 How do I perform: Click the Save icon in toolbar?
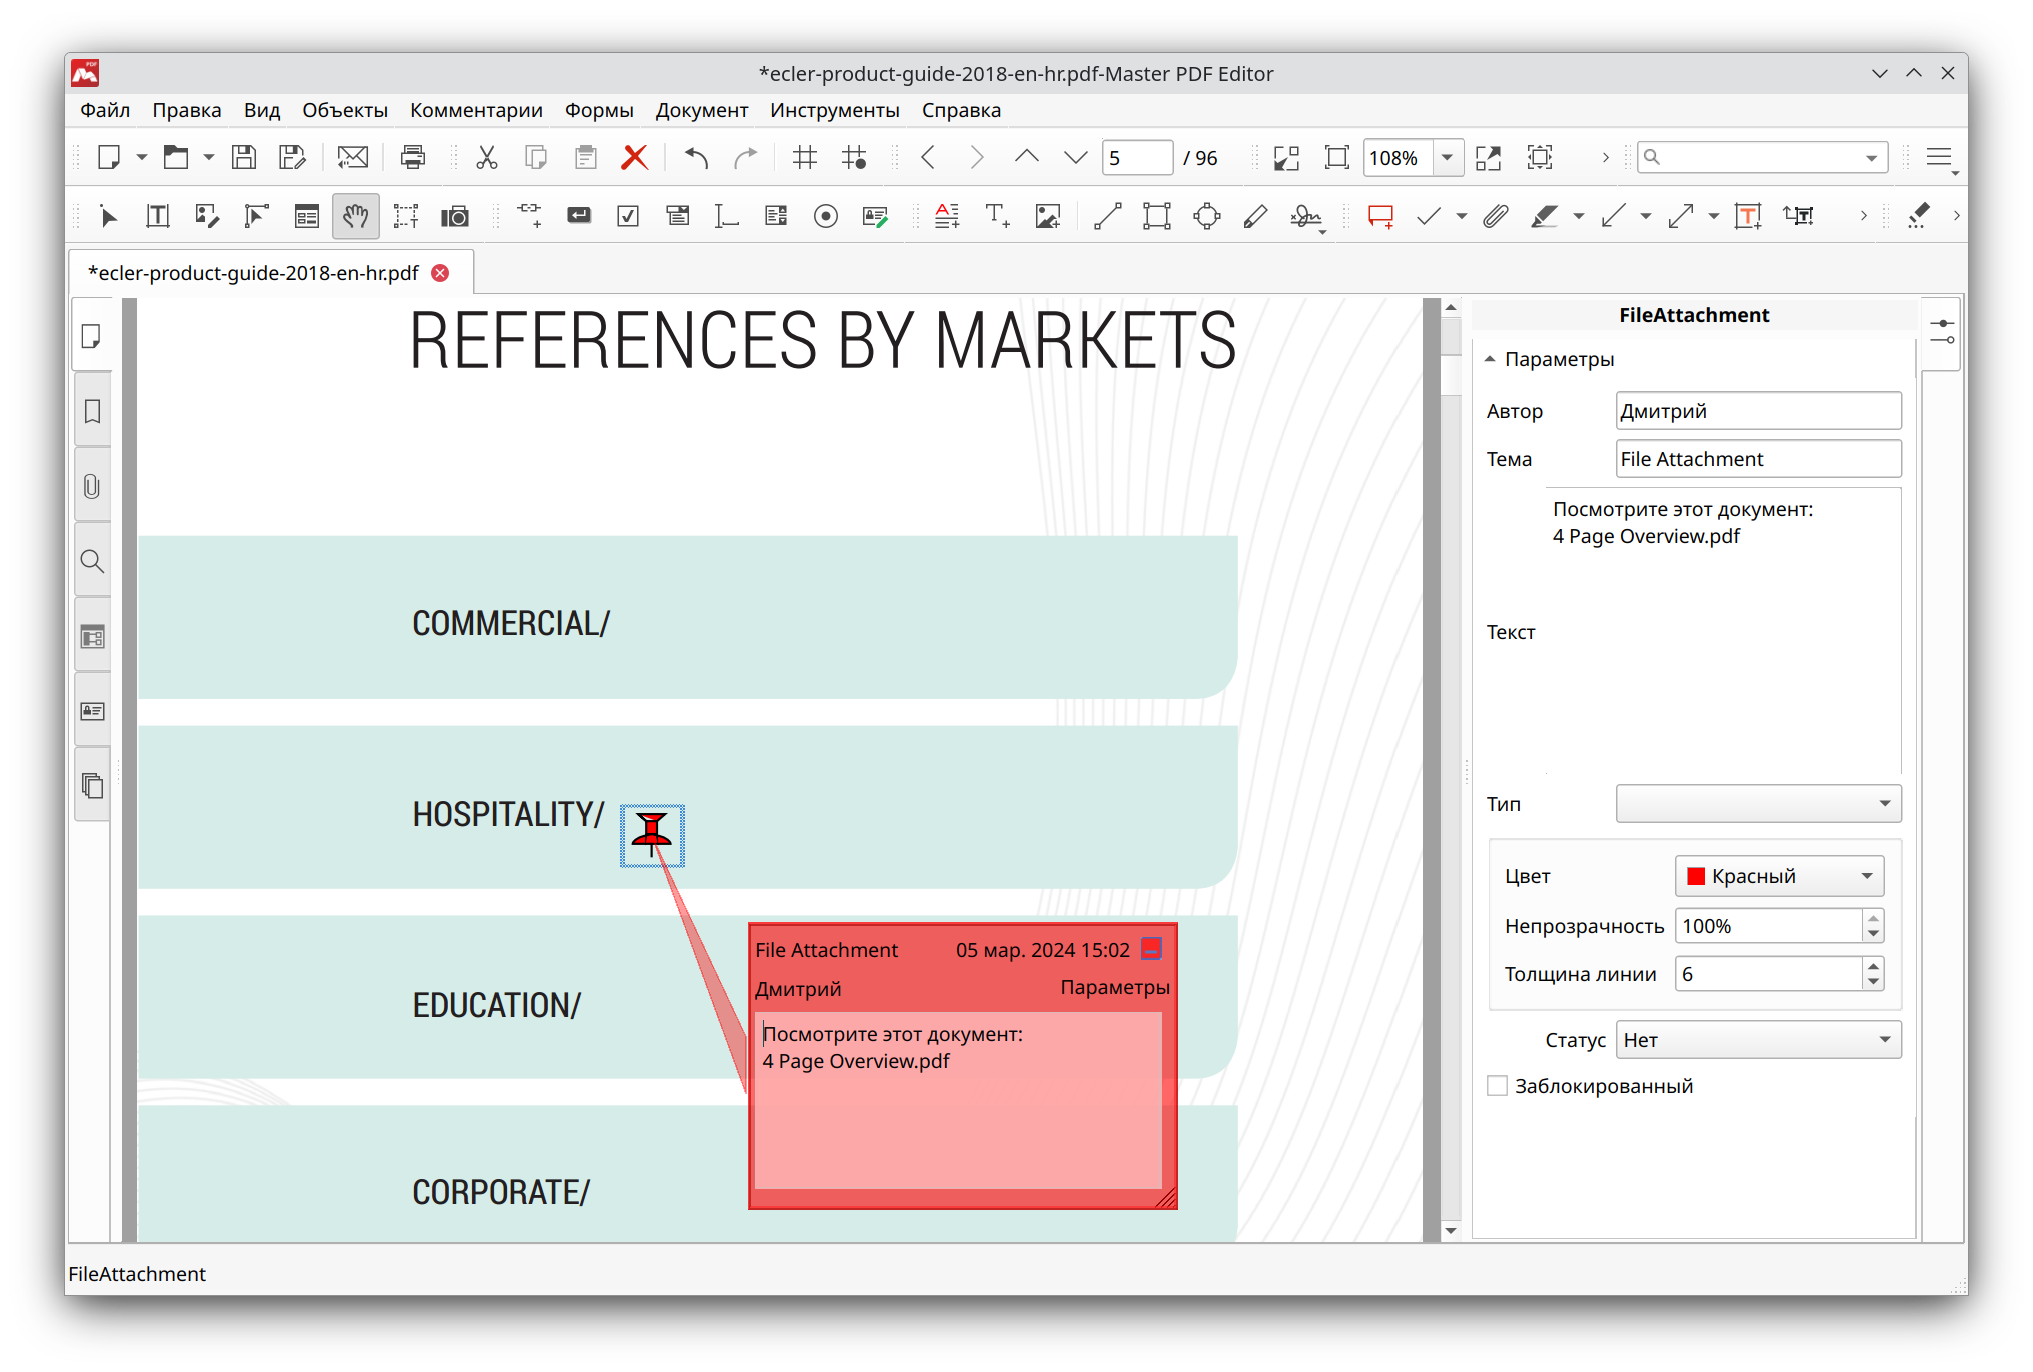pos(244,157)
